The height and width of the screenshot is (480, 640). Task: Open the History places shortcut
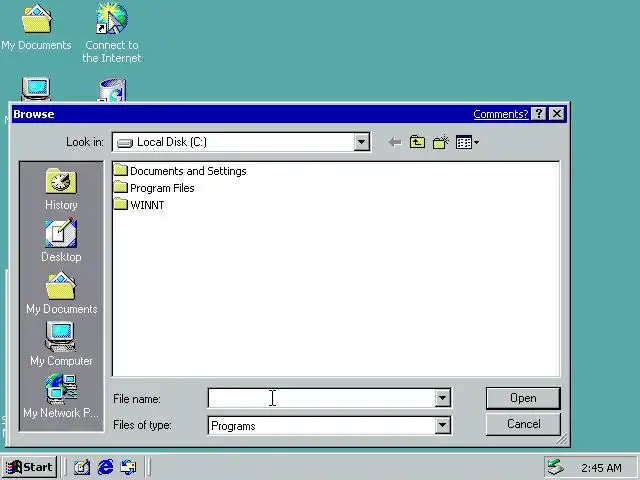pos(61,189)
